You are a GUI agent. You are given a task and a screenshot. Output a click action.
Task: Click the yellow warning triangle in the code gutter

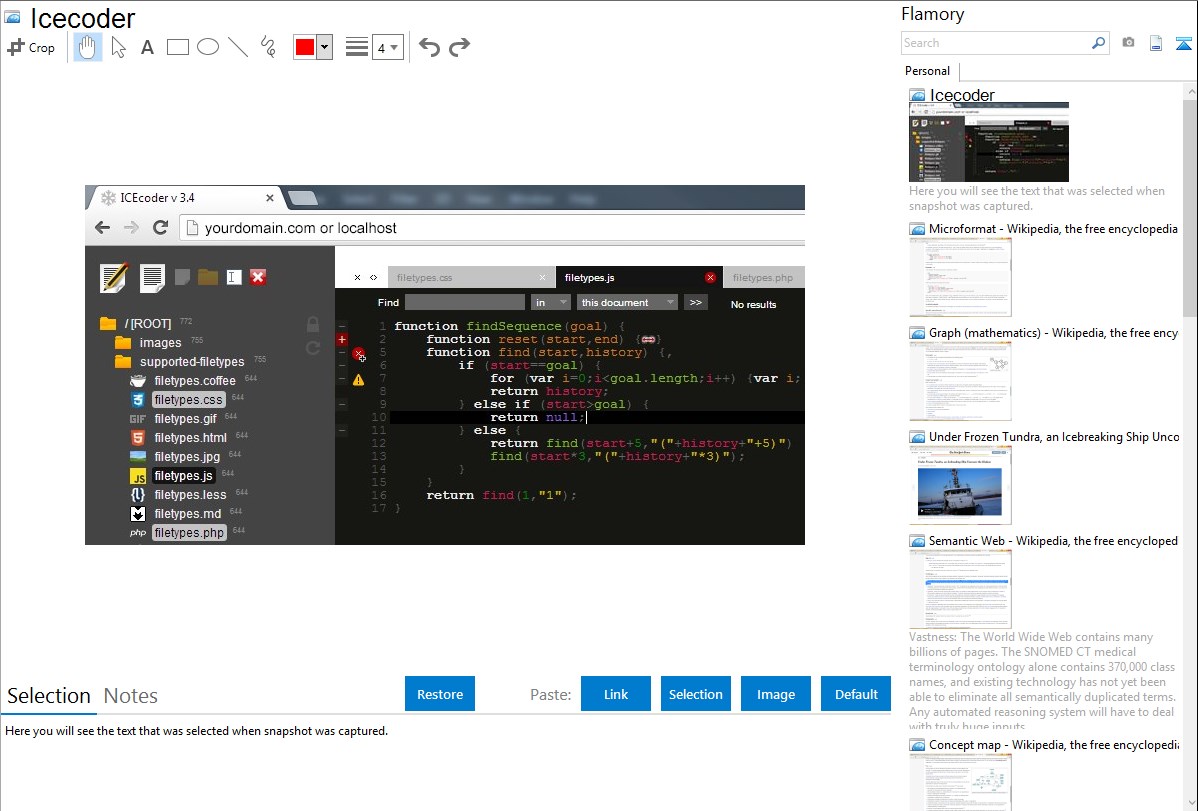358,380
